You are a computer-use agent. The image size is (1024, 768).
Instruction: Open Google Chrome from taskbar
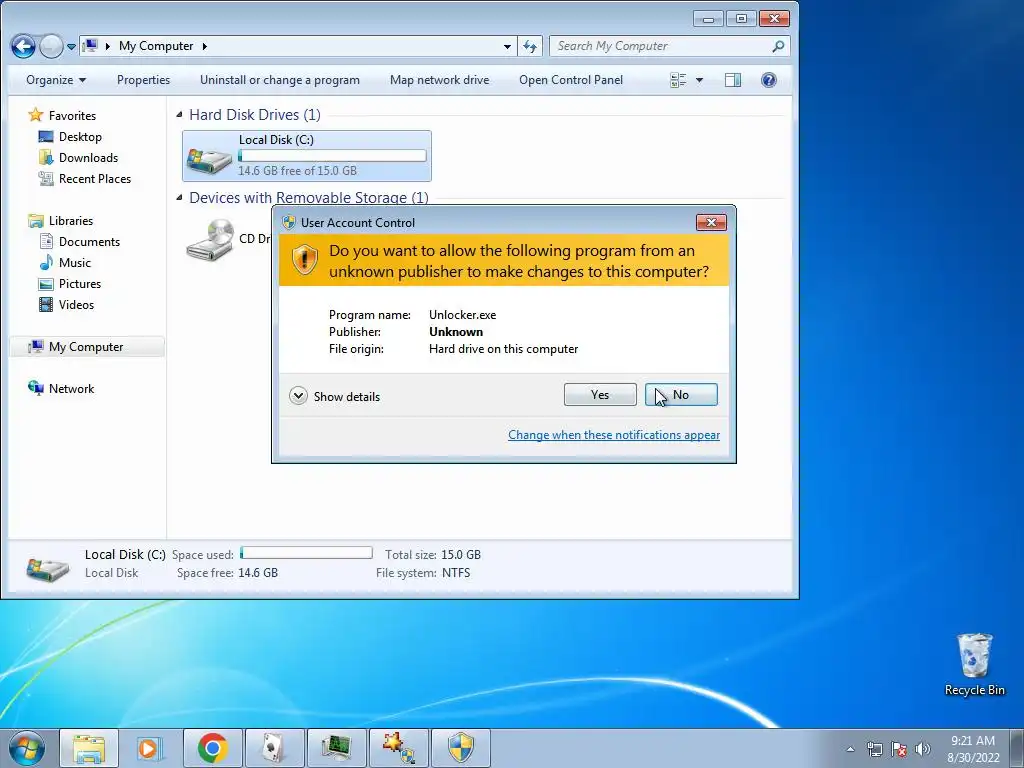pos(212,748)
